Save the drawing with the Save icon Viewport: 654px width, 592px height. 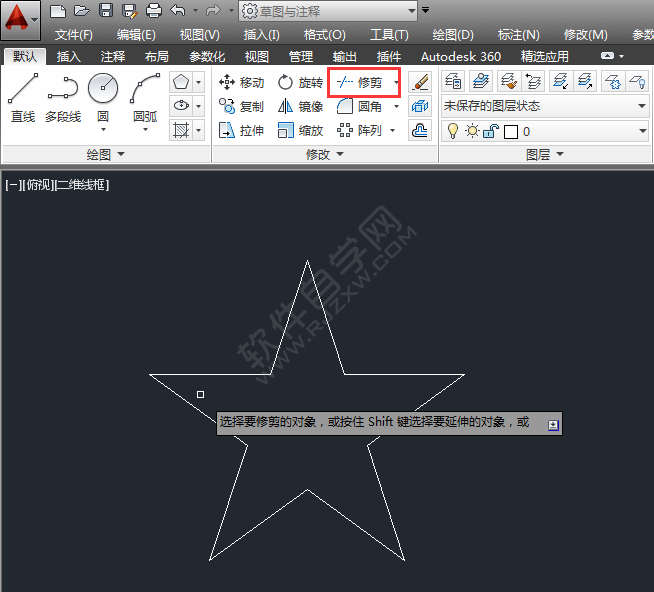click(x=106, y=10)
